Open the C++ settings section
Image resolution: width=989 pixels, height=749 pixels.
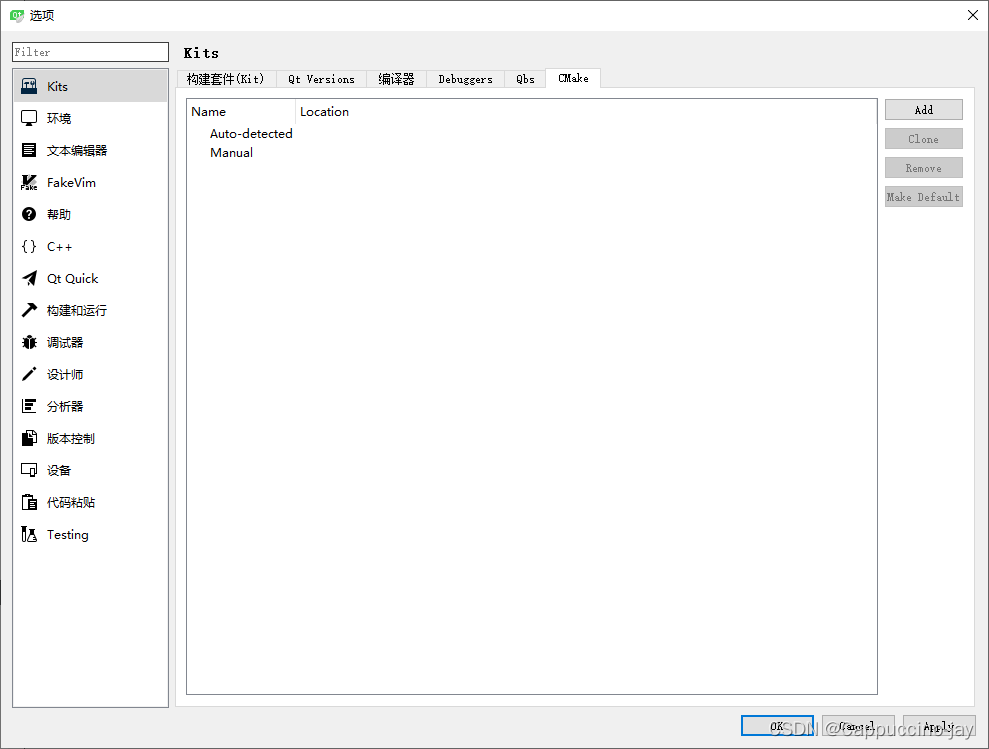pyautogui.click(x=58, y=246)
